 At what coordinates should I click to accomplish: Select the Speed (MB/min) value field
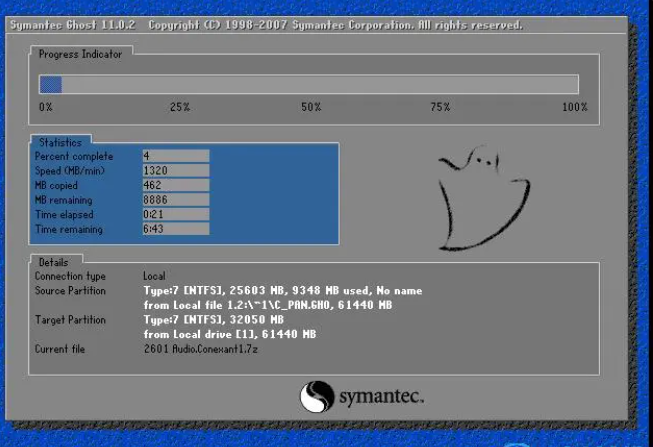click(x=174, y=171)
